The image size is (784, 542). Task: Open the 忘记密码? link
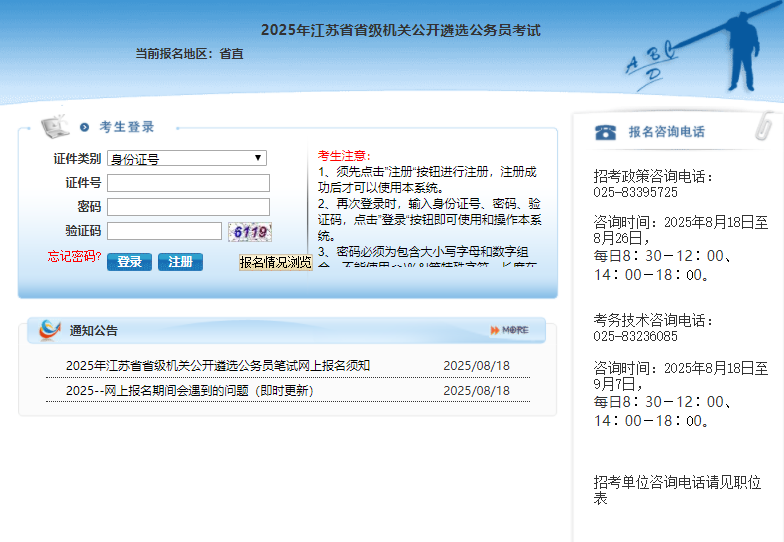[74, 257]
